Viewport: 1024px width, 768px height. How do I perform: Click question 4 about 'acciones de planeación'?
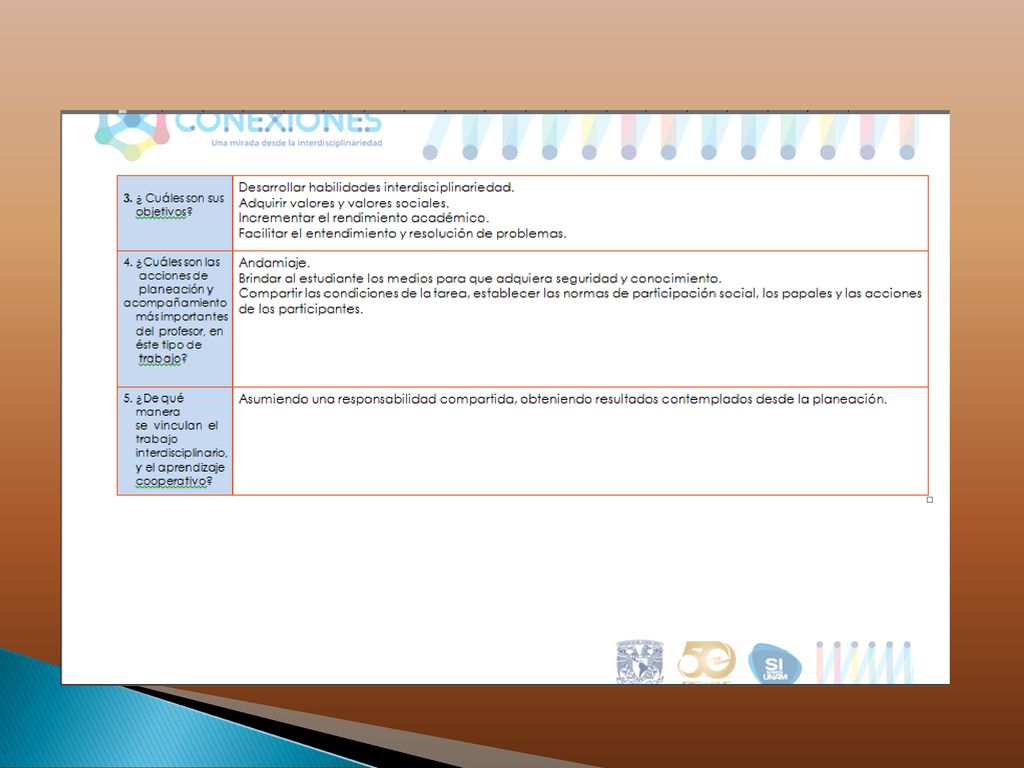point(175,310)
